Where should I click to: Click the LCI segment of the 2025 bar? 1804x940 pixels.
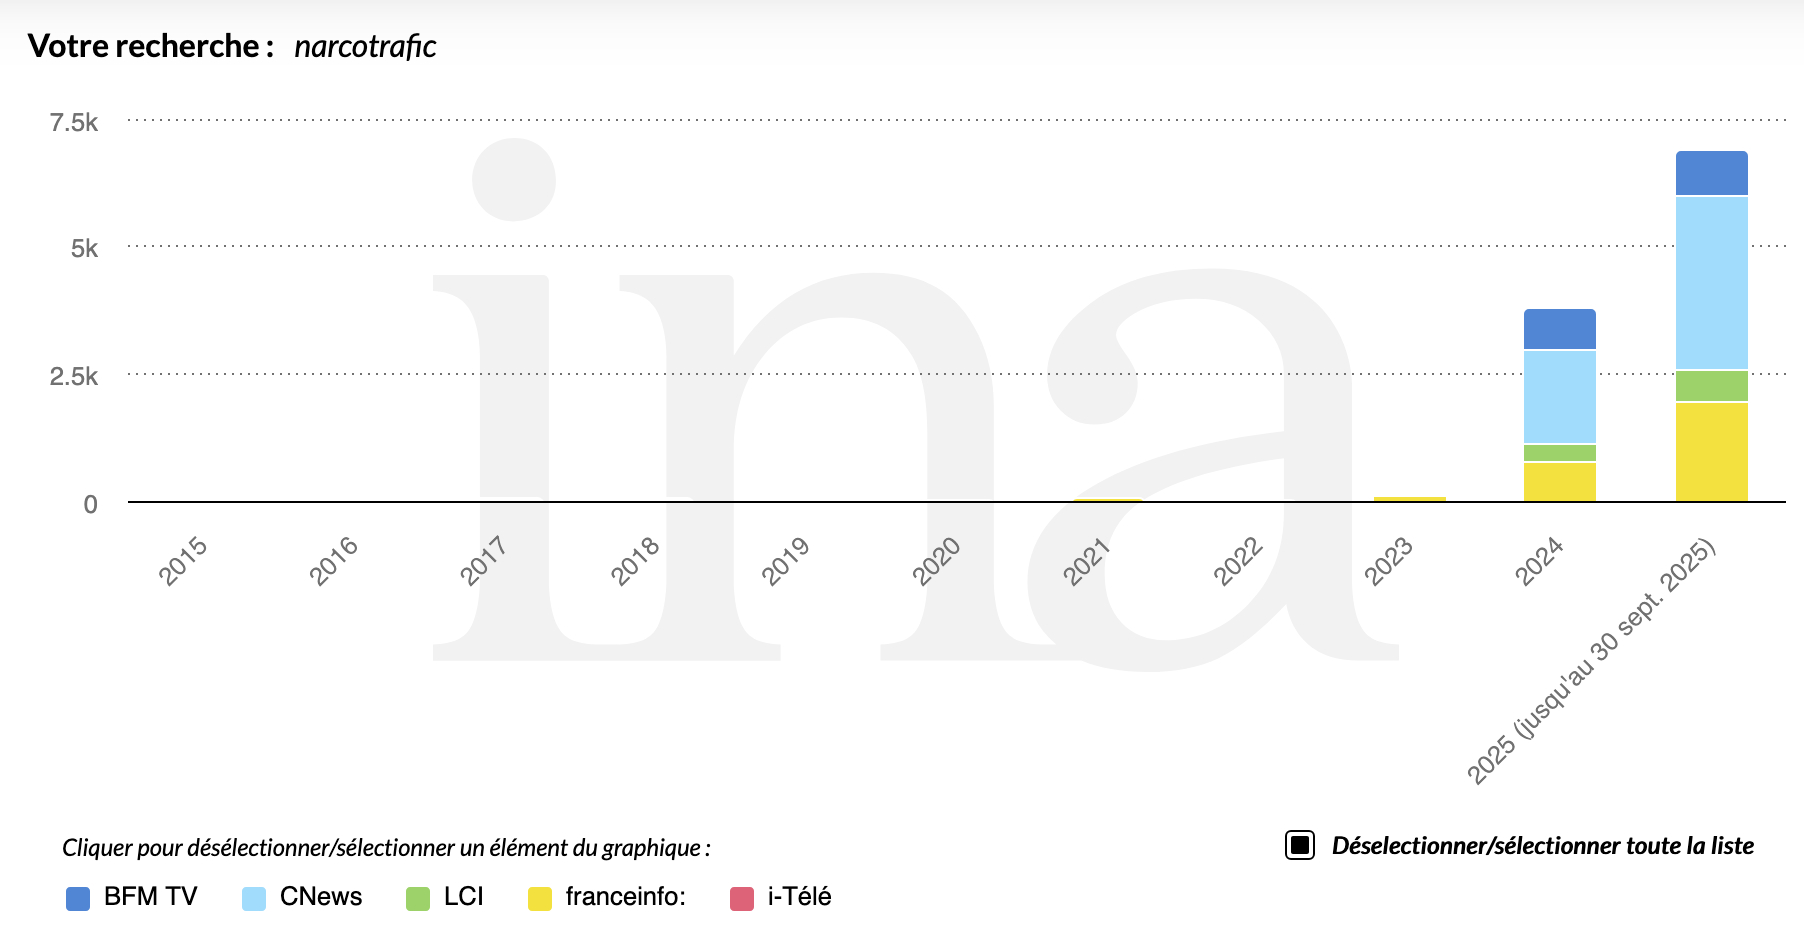tap(1711, 386)
